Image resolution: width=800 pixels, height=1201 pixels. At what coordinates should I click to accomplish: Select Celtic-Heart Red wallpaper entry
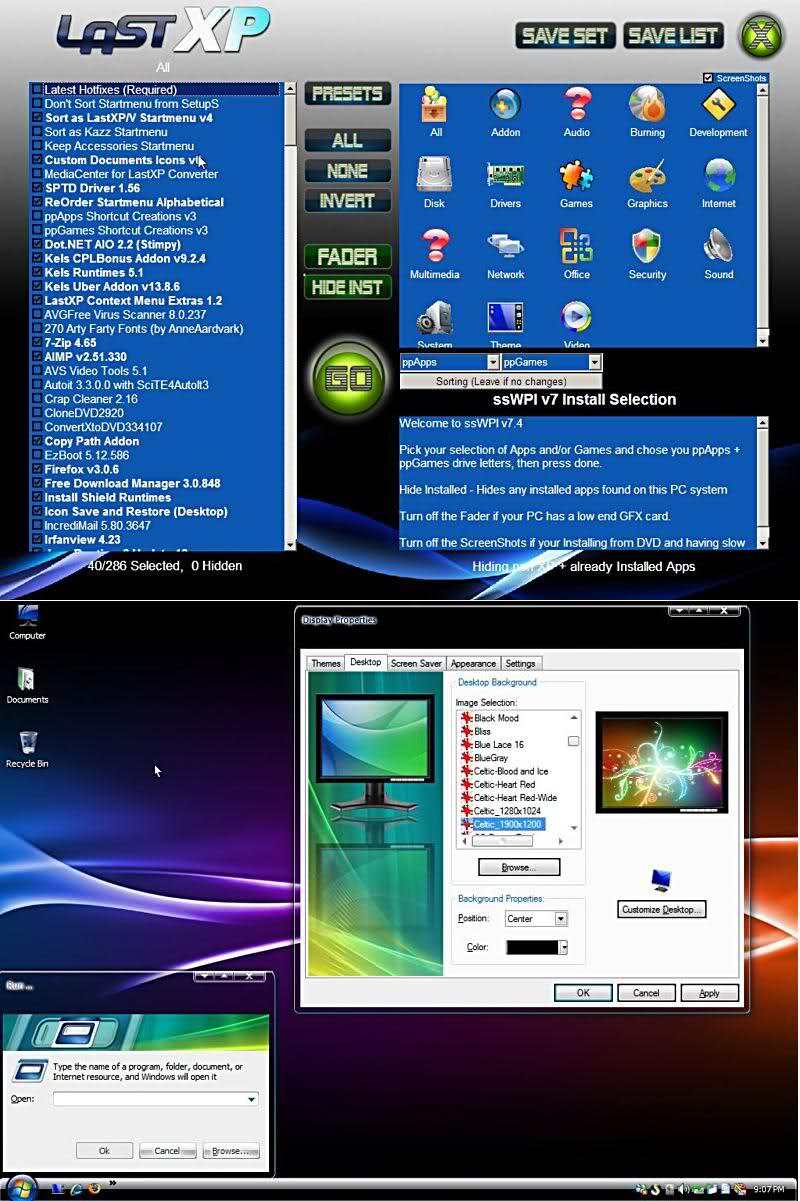(x=505, y=784)
